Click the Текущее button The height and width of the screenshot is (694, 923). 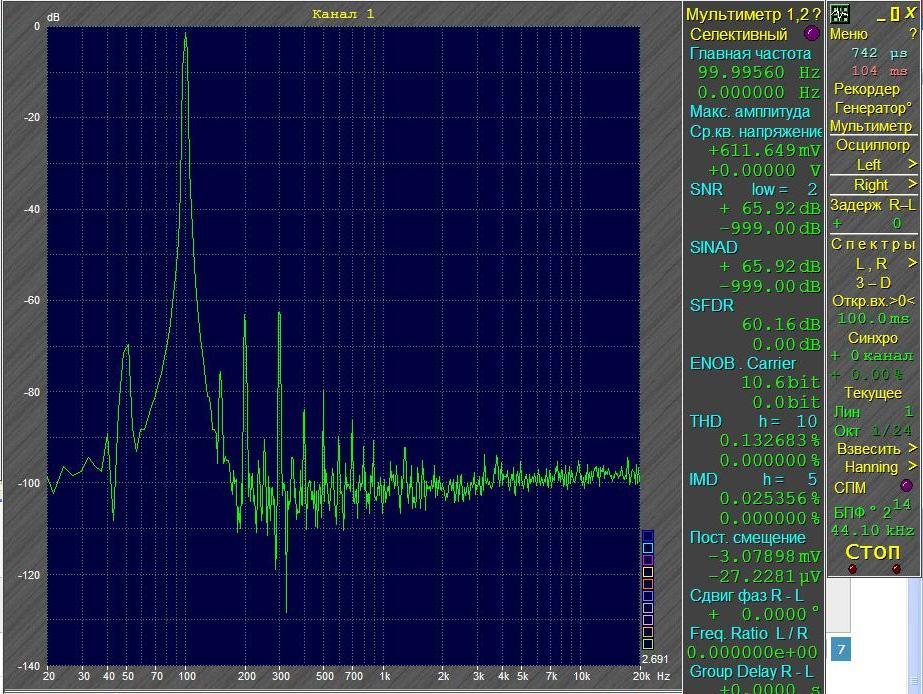coord(872,393)
